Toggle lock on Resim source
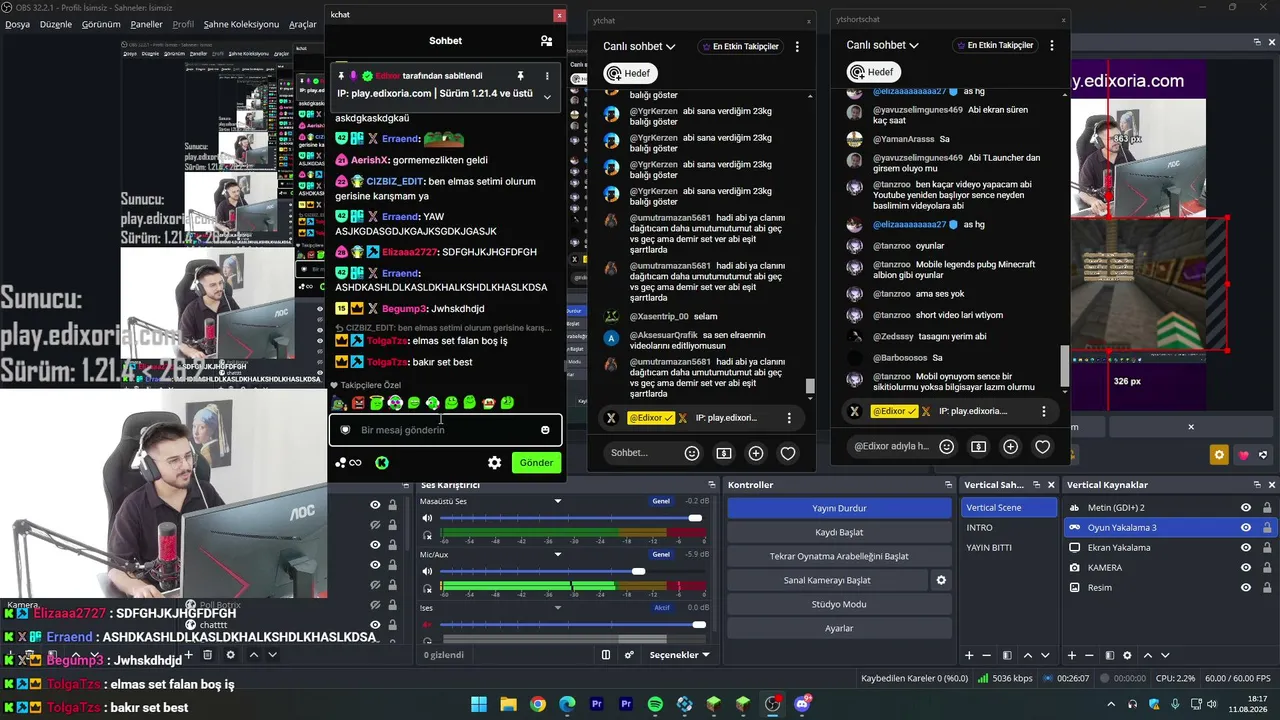 pyautogui.click(x=1267, y=587)
